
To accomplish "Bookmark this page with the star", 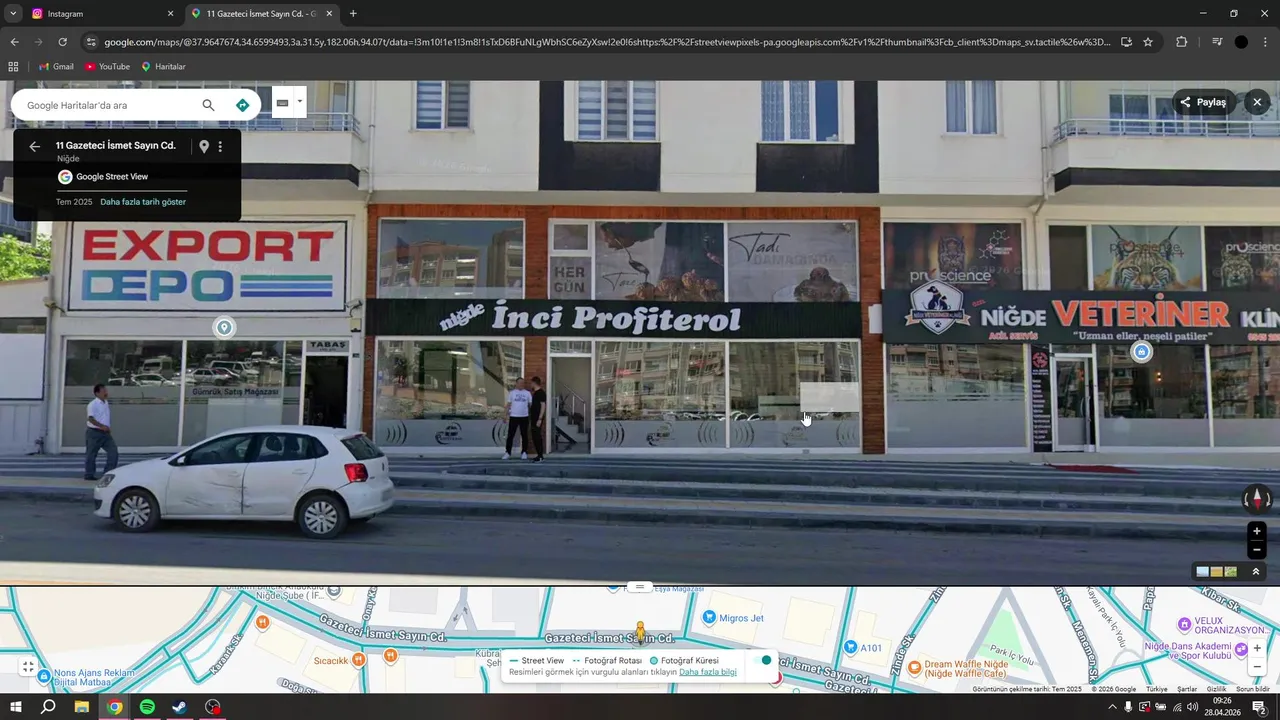I will pos(1148,42).
